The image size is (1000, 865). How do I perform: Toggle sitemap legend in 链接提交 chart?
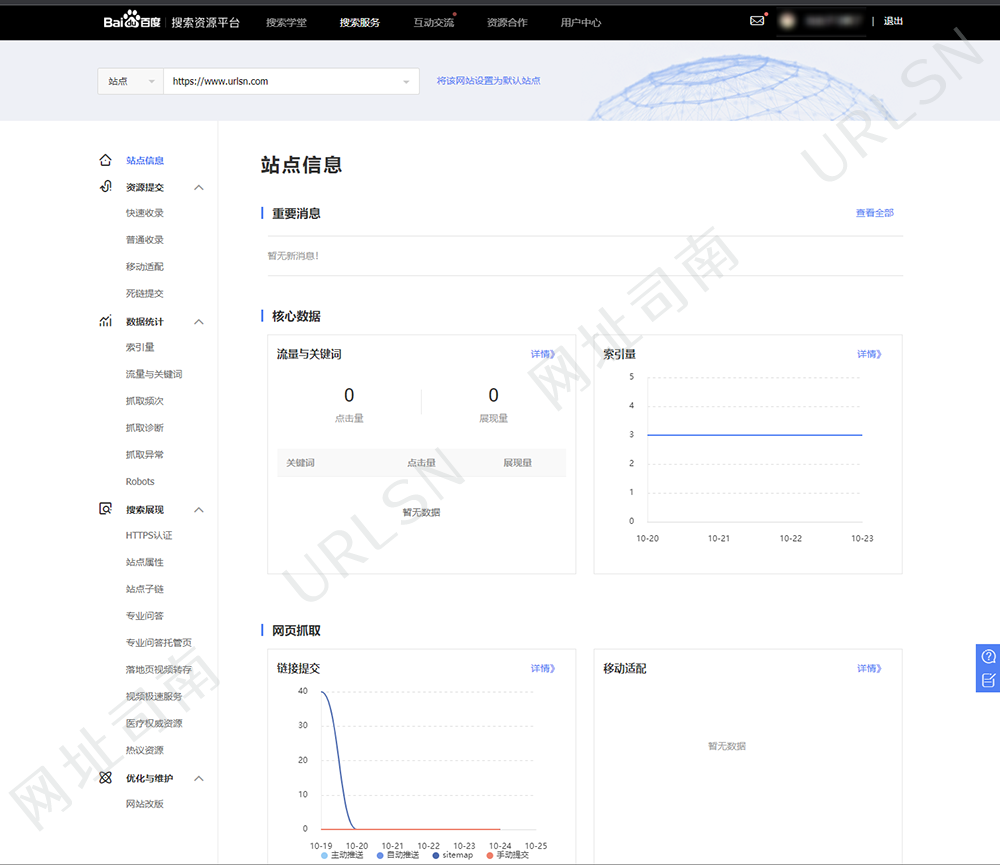pyautogui.click(x=452, y=855)
